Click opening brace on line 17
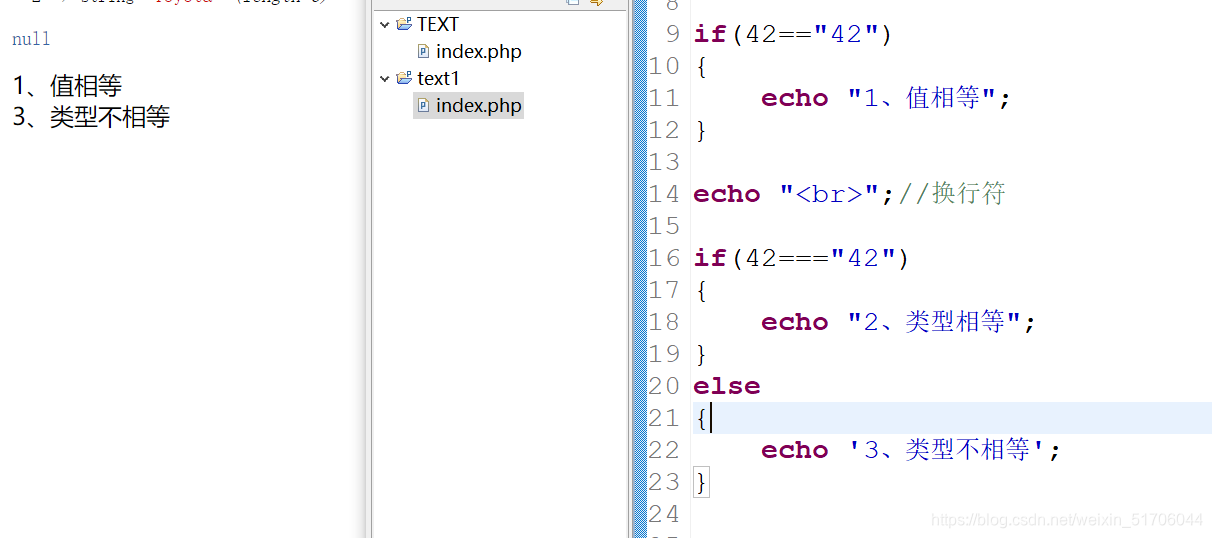Image resolution: width=1212 pixels, height=538 pixels. 701,291
